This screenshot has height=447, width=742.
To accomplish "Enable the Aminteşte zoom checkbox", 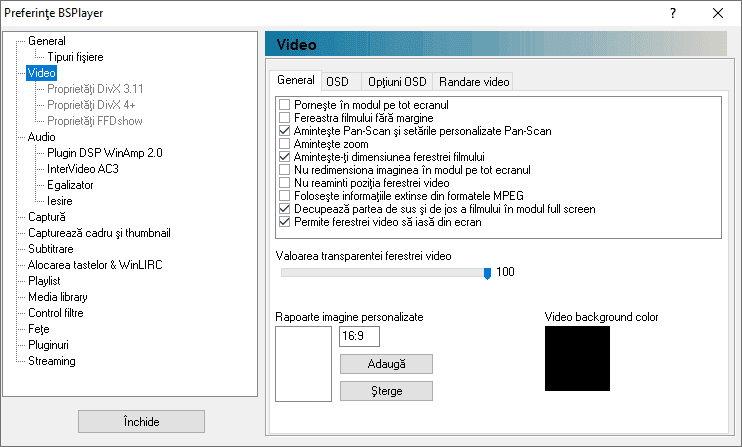I will pos(284,143).
